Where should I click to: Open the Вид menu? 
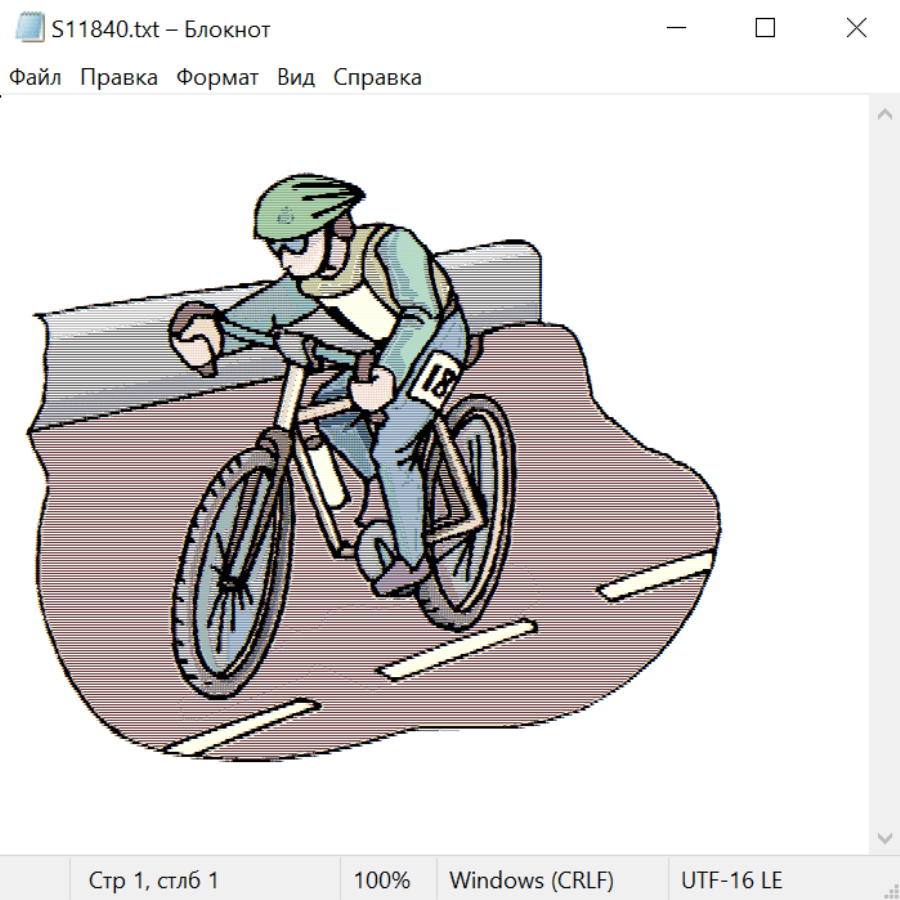296,78
